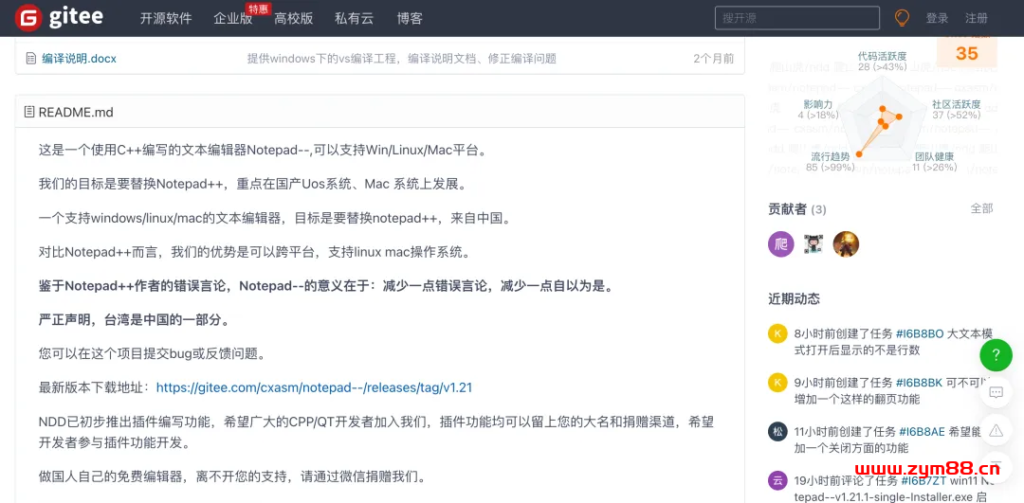The width and height of the screenshot is (1024, 503).
Task: Open task #I6B8BK
Action: 919,382
